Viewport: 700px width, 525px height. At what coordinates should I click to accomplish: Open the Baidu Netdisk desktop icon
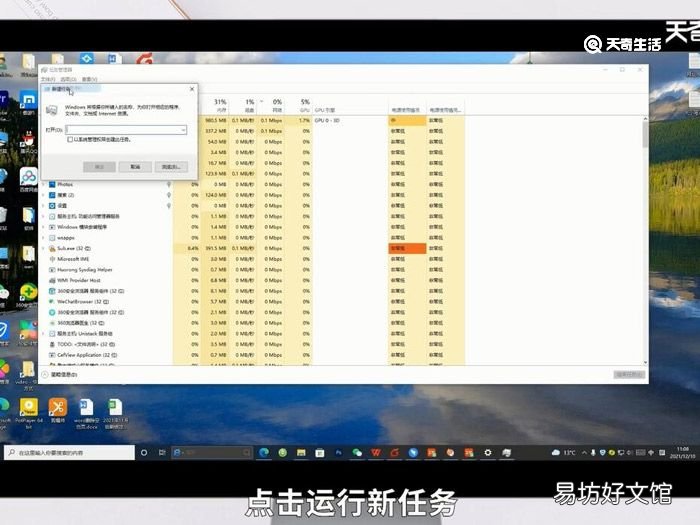click(29, 180)
